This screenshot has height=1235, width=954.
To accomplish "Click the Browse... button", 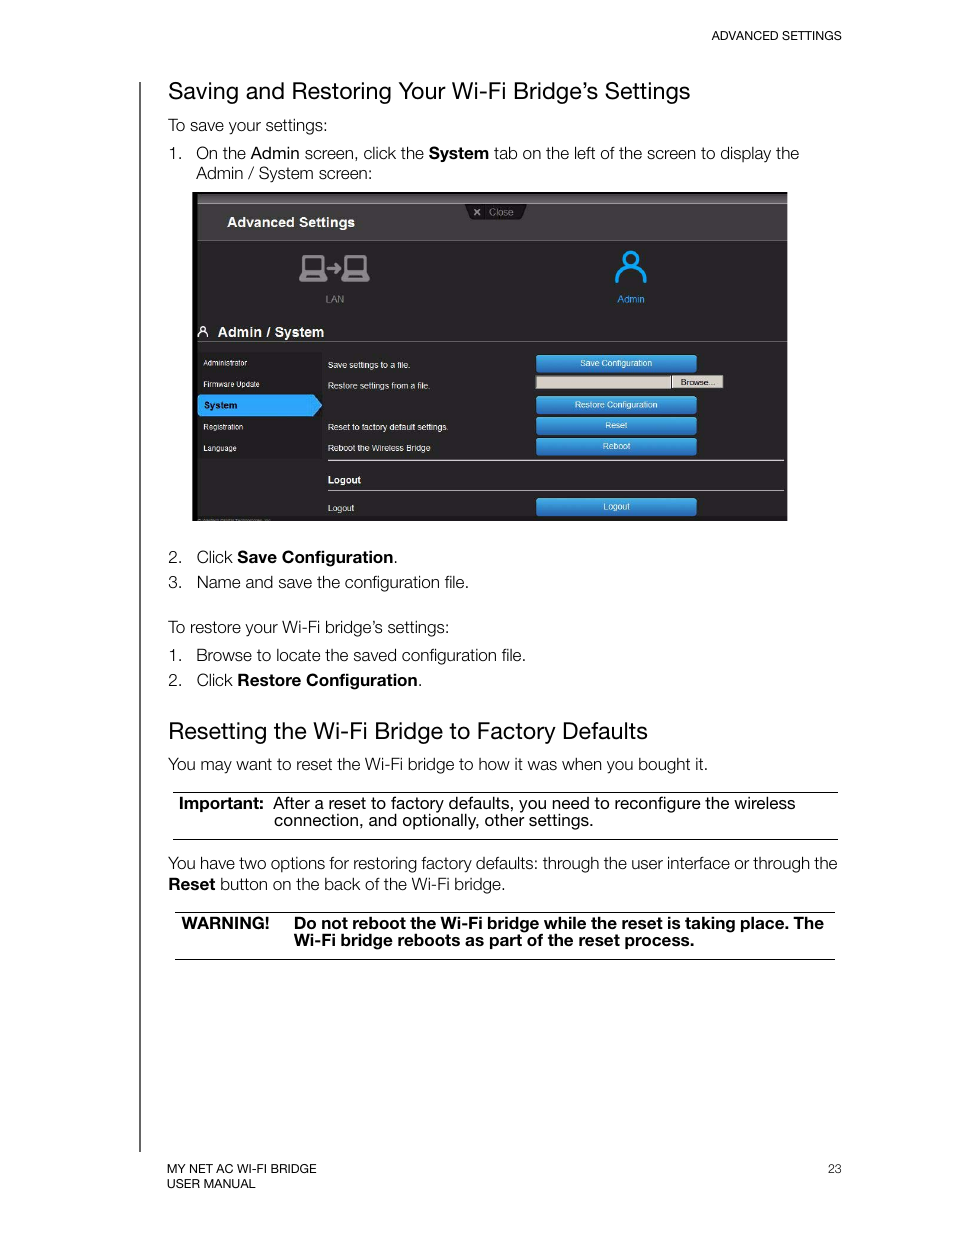I will pyautogui.click(x=697, y=382).
